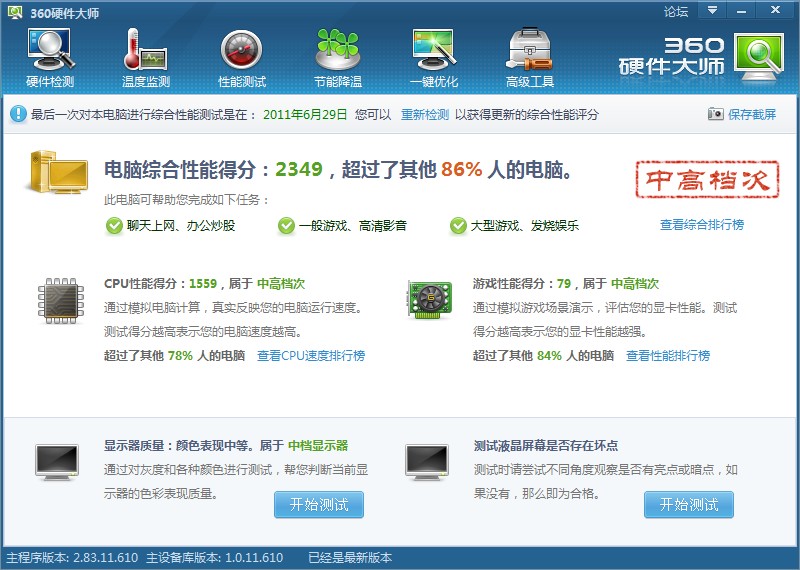The image size is (800, 570).
Task: Click the 保存截屏 link
Action: tap(752, 114)
